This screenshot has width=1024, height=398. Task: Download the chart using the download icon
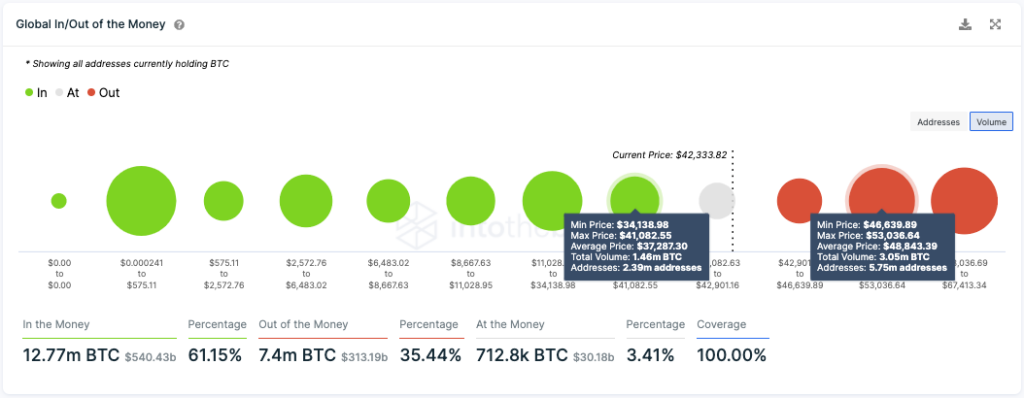pyautogui.click(x=965, y=25)
